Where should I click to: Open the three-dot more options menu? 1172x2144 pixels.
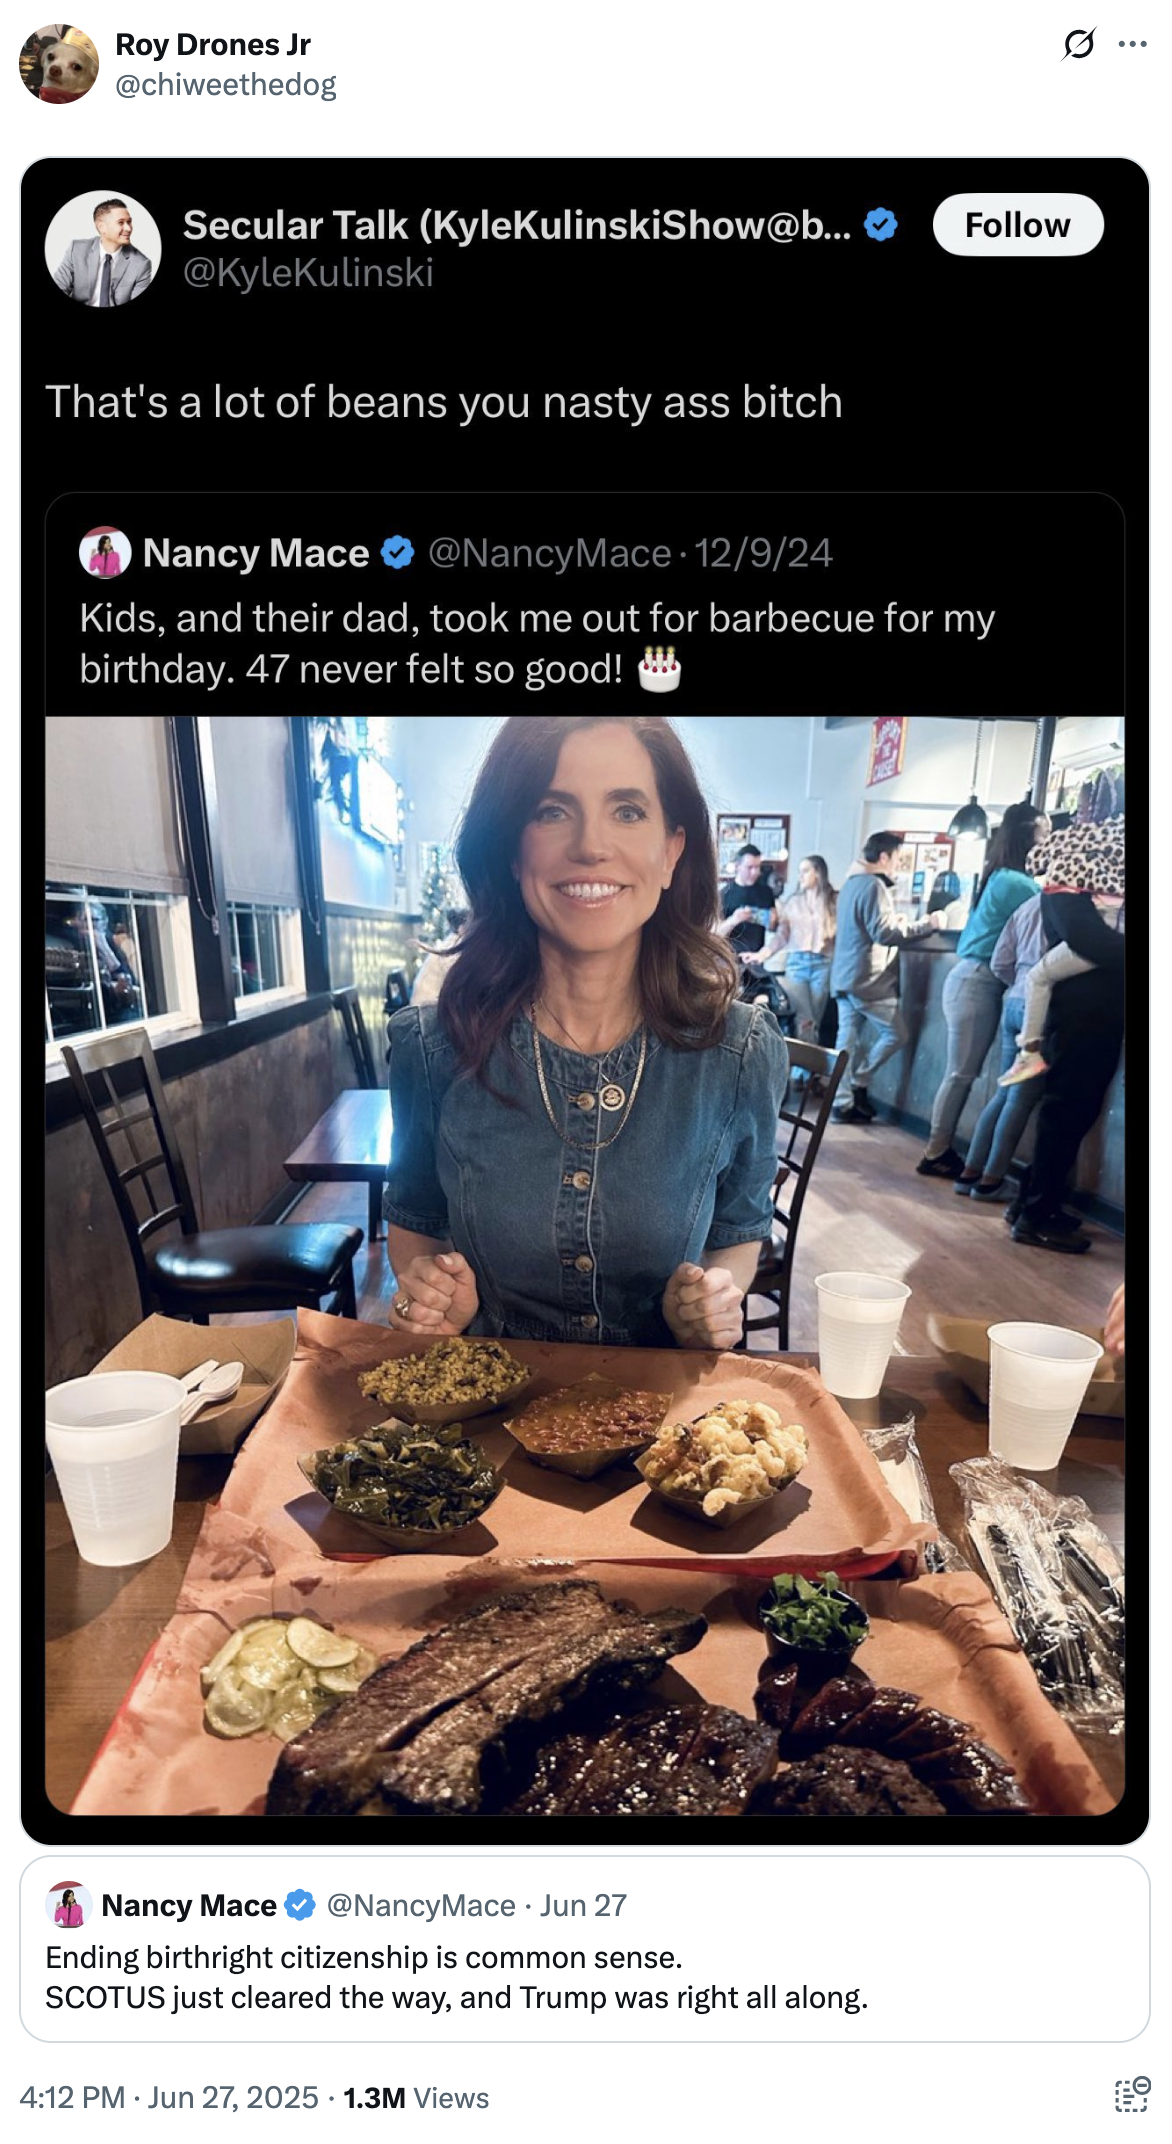point(1132,44)
